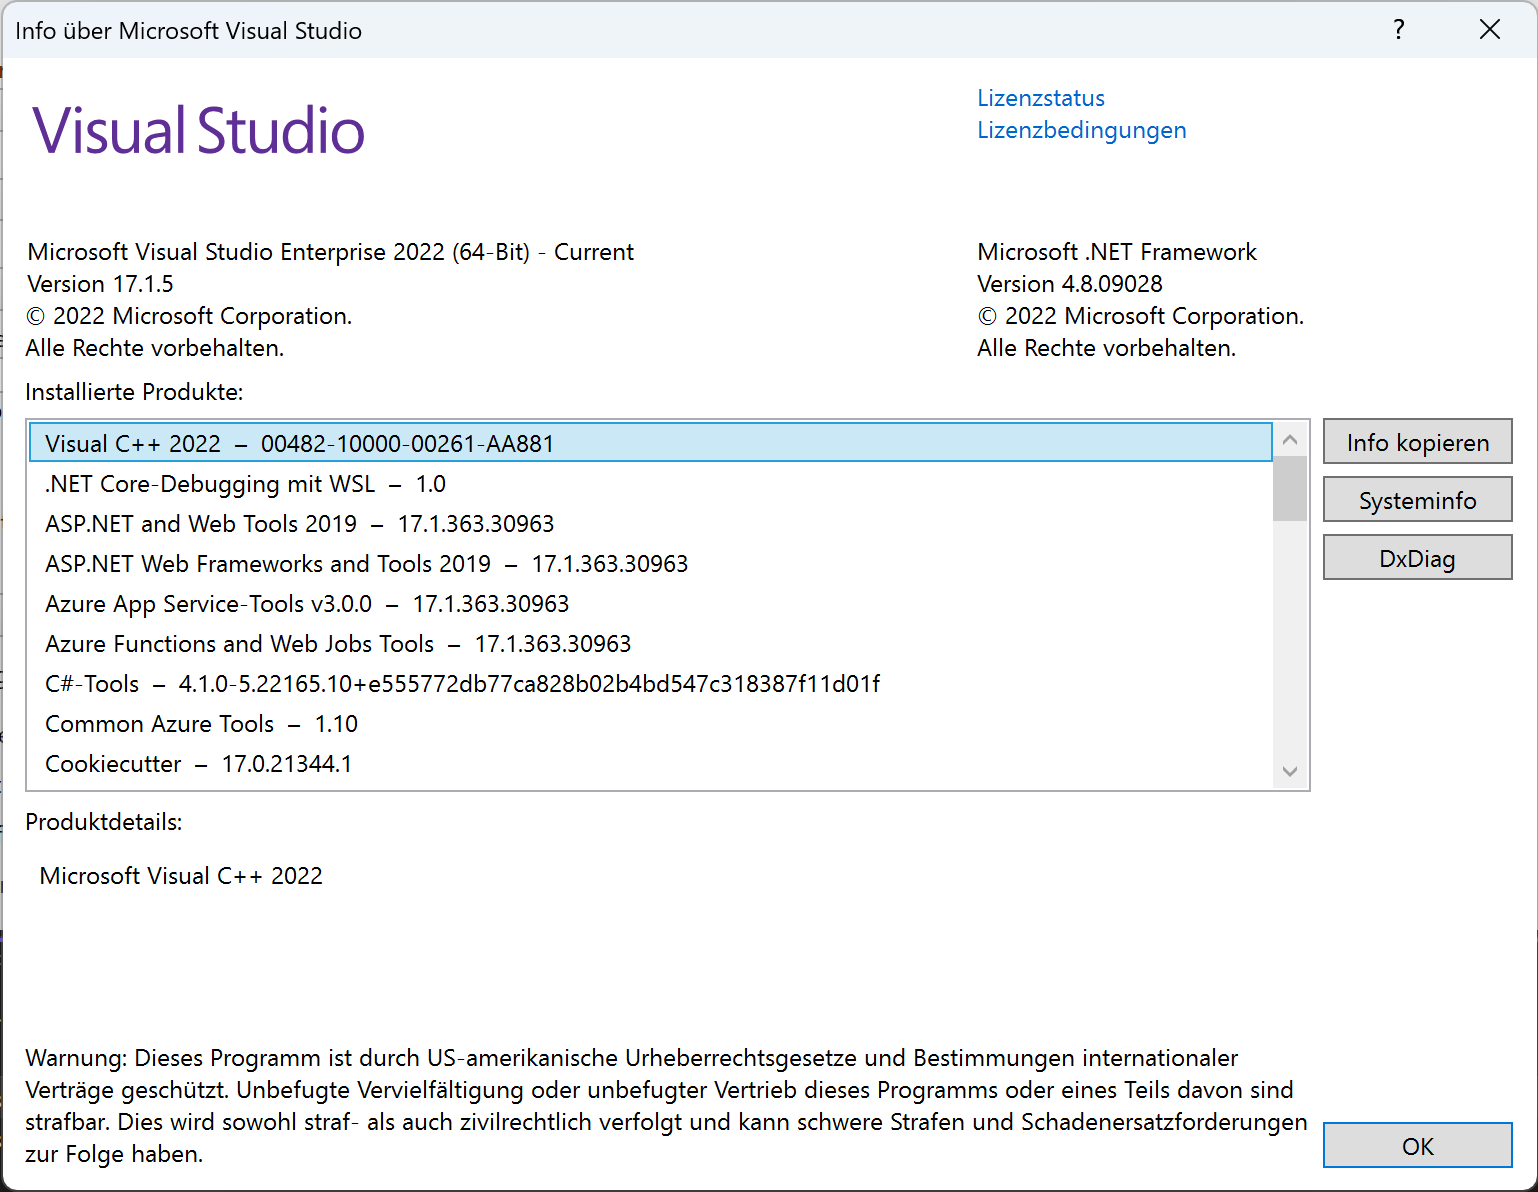This screenshot has height=1192, width=1538.
Task: Click the scrollbar up arrow
Action: 1290,438
